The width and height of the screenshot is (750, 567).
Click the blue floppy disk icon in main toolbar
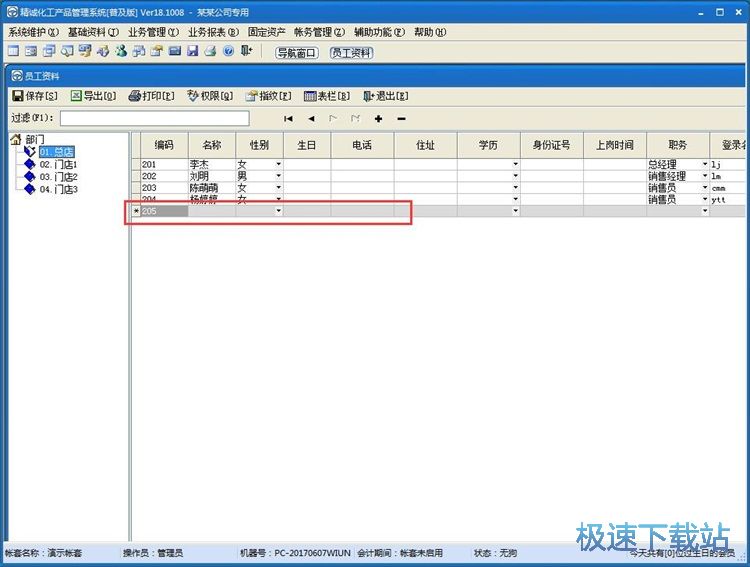193,51
